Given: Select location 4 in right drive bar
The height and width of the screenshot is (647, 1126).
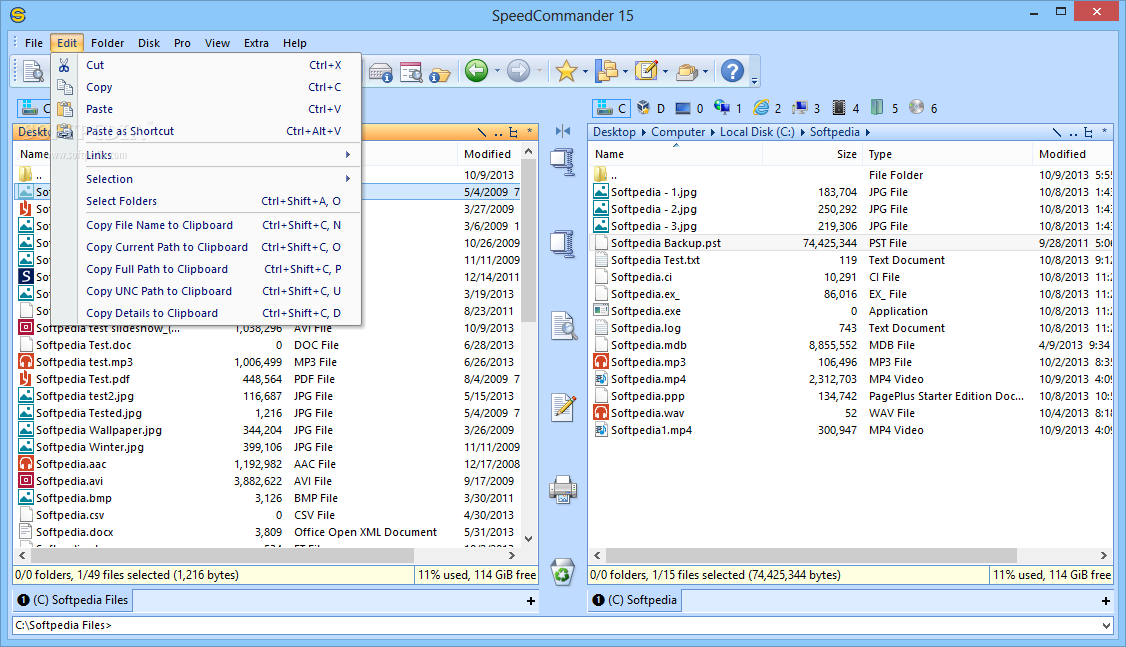Looking at the screenshot, I should [x=846, y=108].
